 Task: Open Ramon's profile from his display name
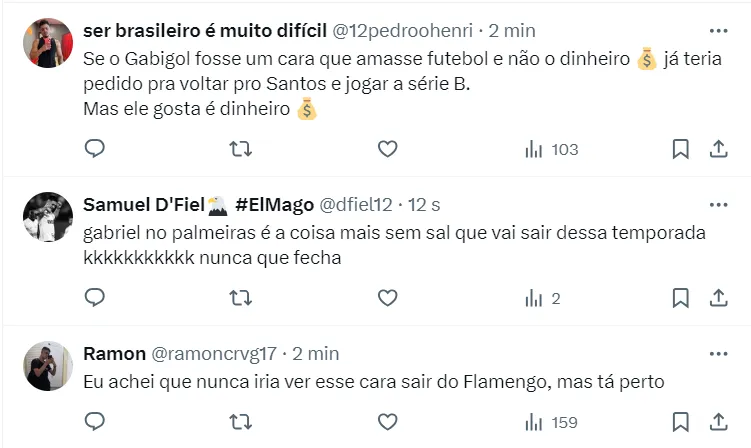[x=114, y=354]
